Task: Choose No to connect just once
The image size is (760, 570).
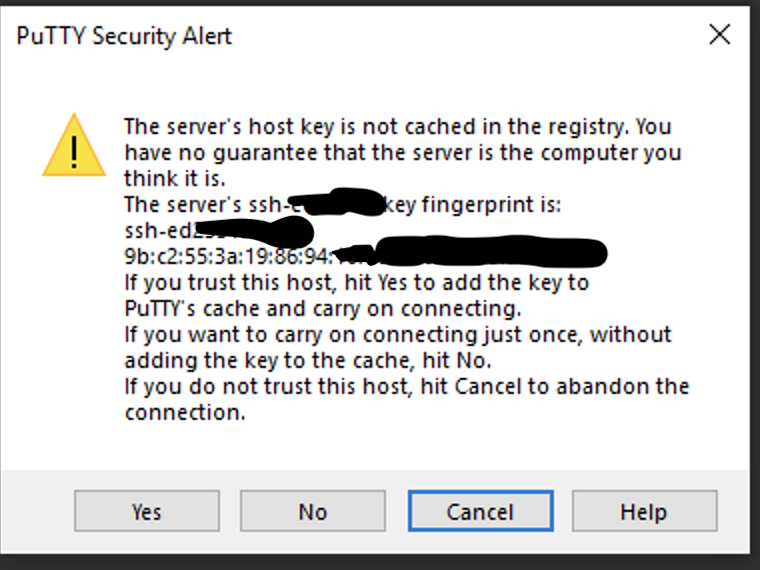Action: pyautogui.click(x=312, y=512)
